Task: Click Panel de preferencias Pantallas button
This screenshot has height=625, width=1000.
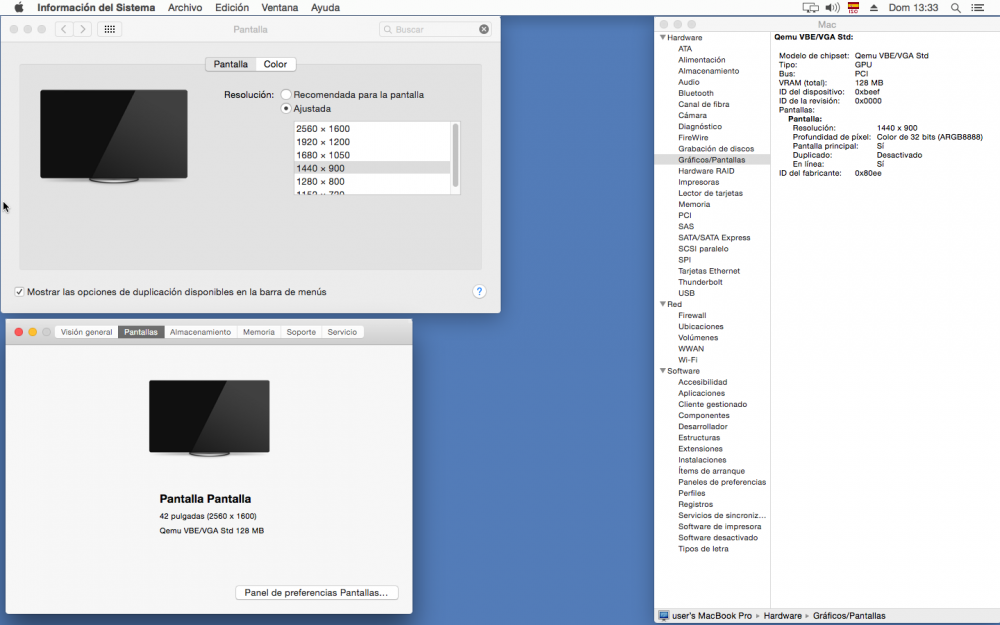Action: pos(316,592)
